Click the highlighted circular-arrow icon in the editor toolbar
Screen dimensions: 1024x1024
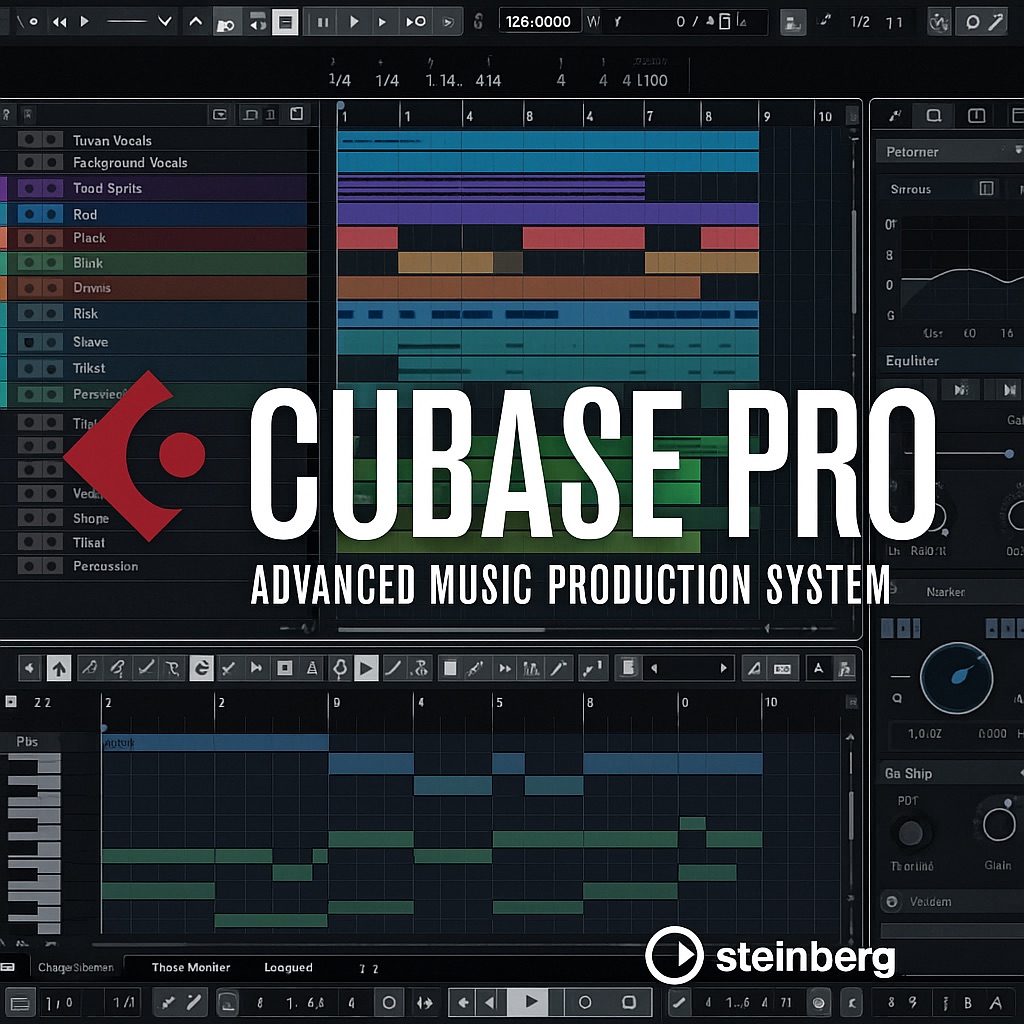pyautogui.click(x=201, y=668)
